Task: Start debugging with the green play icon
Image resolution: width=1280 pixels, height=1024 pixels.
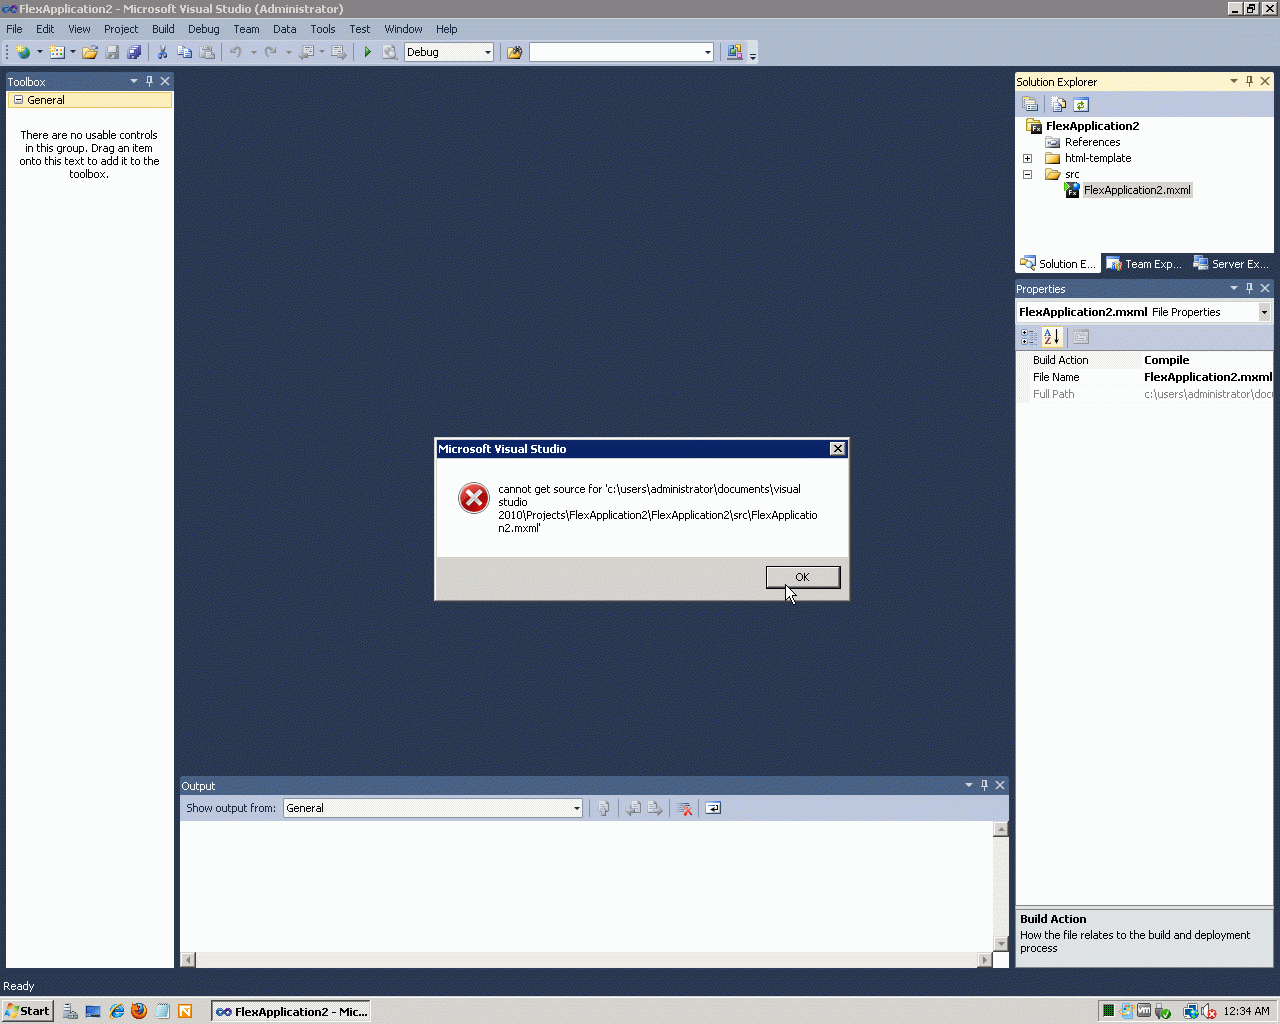Action: point(368,52)
